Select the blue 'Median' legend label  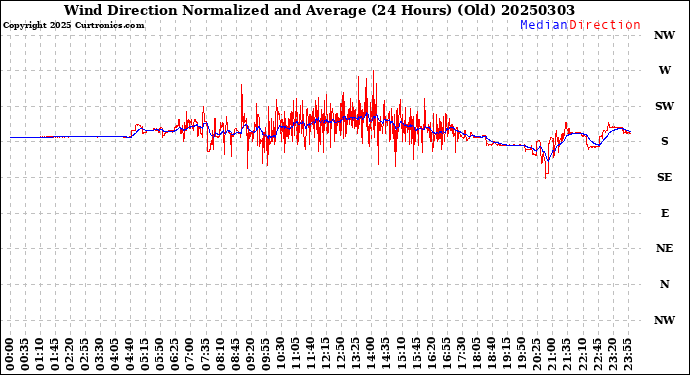coord(544,25)
